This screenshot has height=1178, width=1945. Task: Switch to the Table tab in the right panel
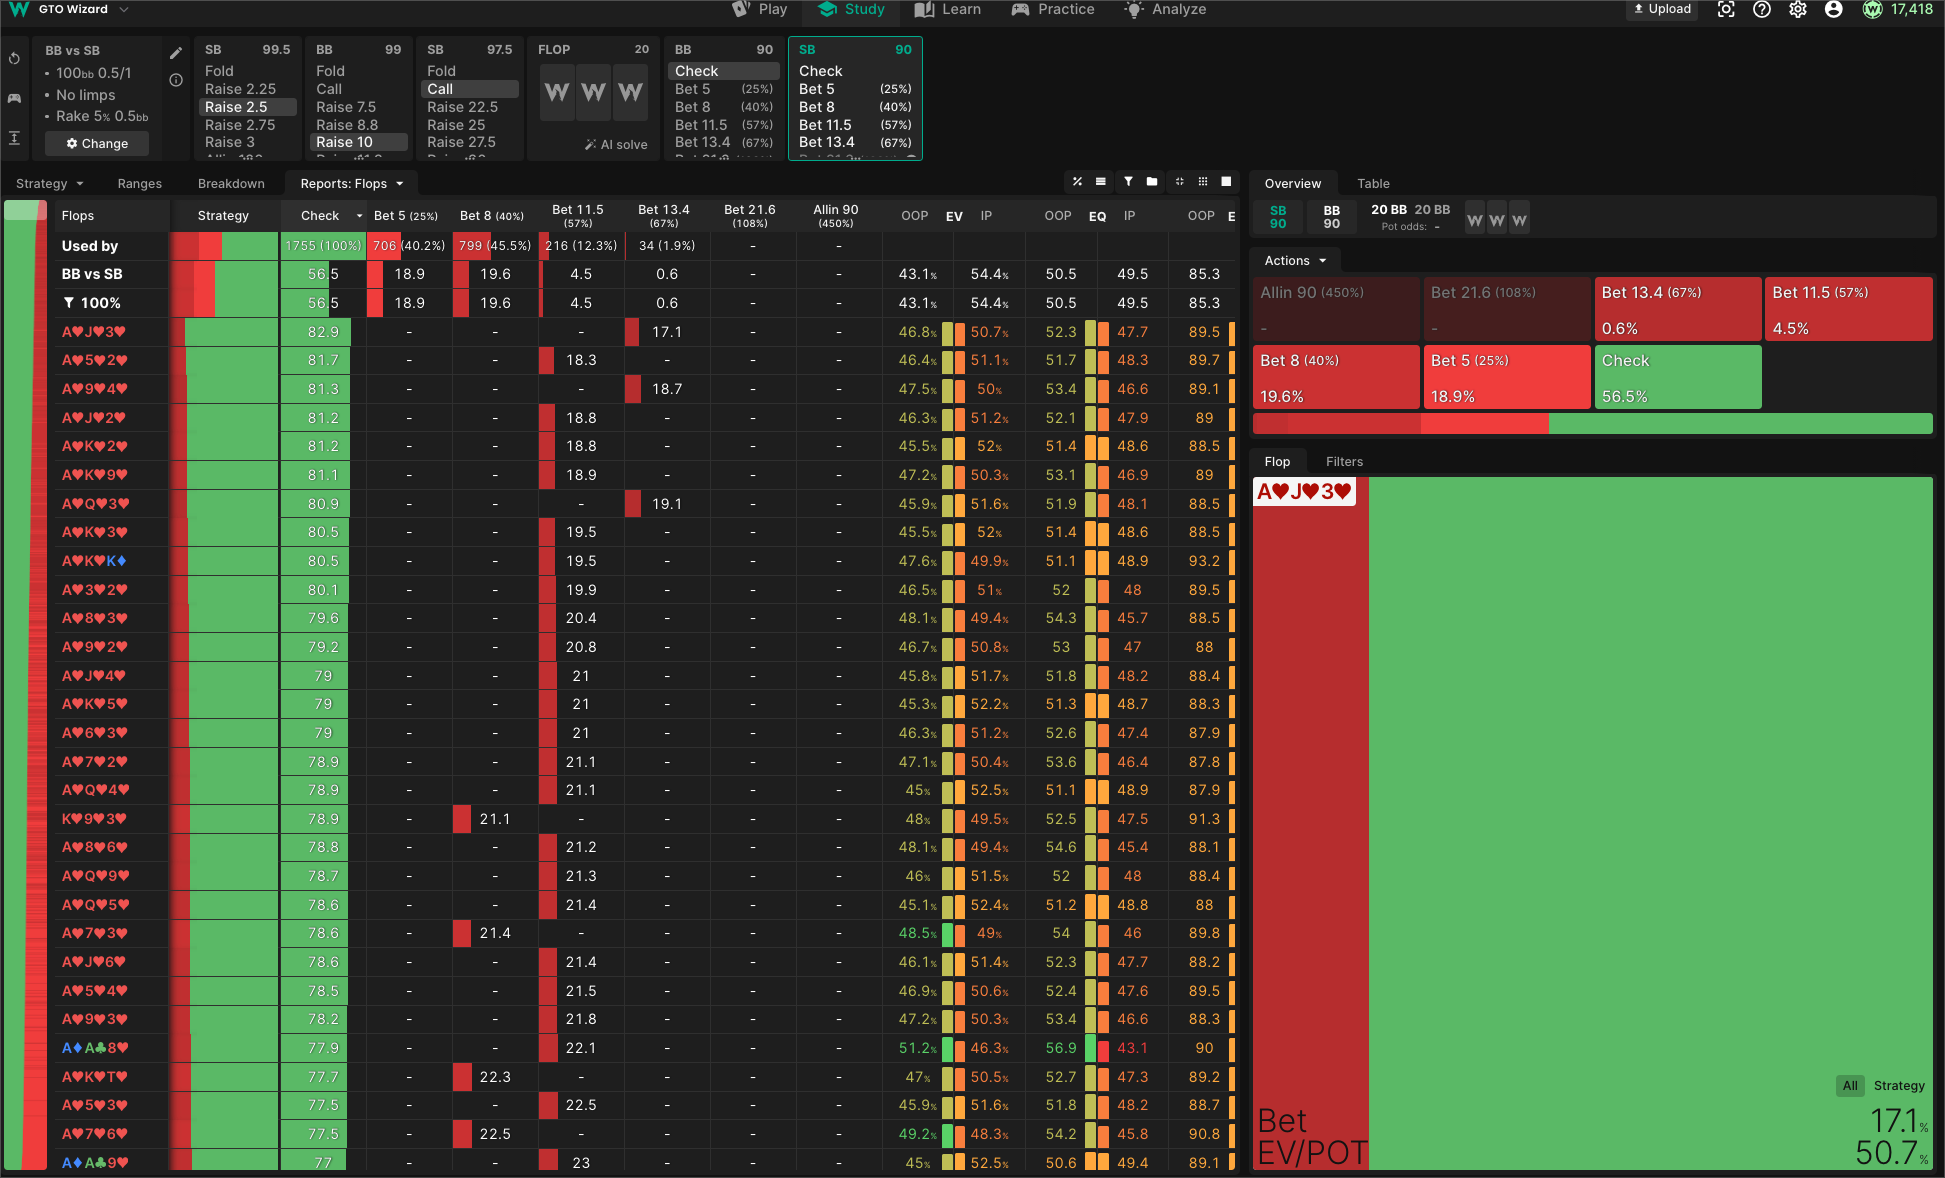pos(1373,183)
